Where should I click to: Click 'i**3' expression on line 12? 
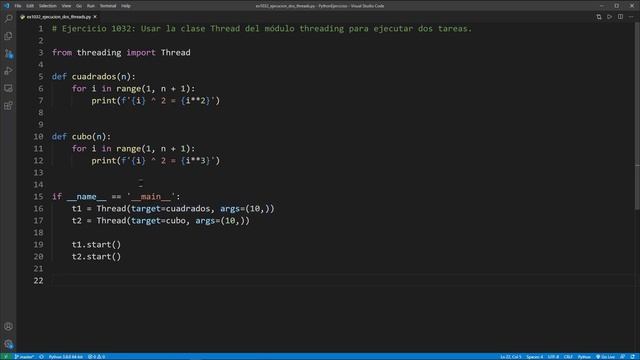196,160
